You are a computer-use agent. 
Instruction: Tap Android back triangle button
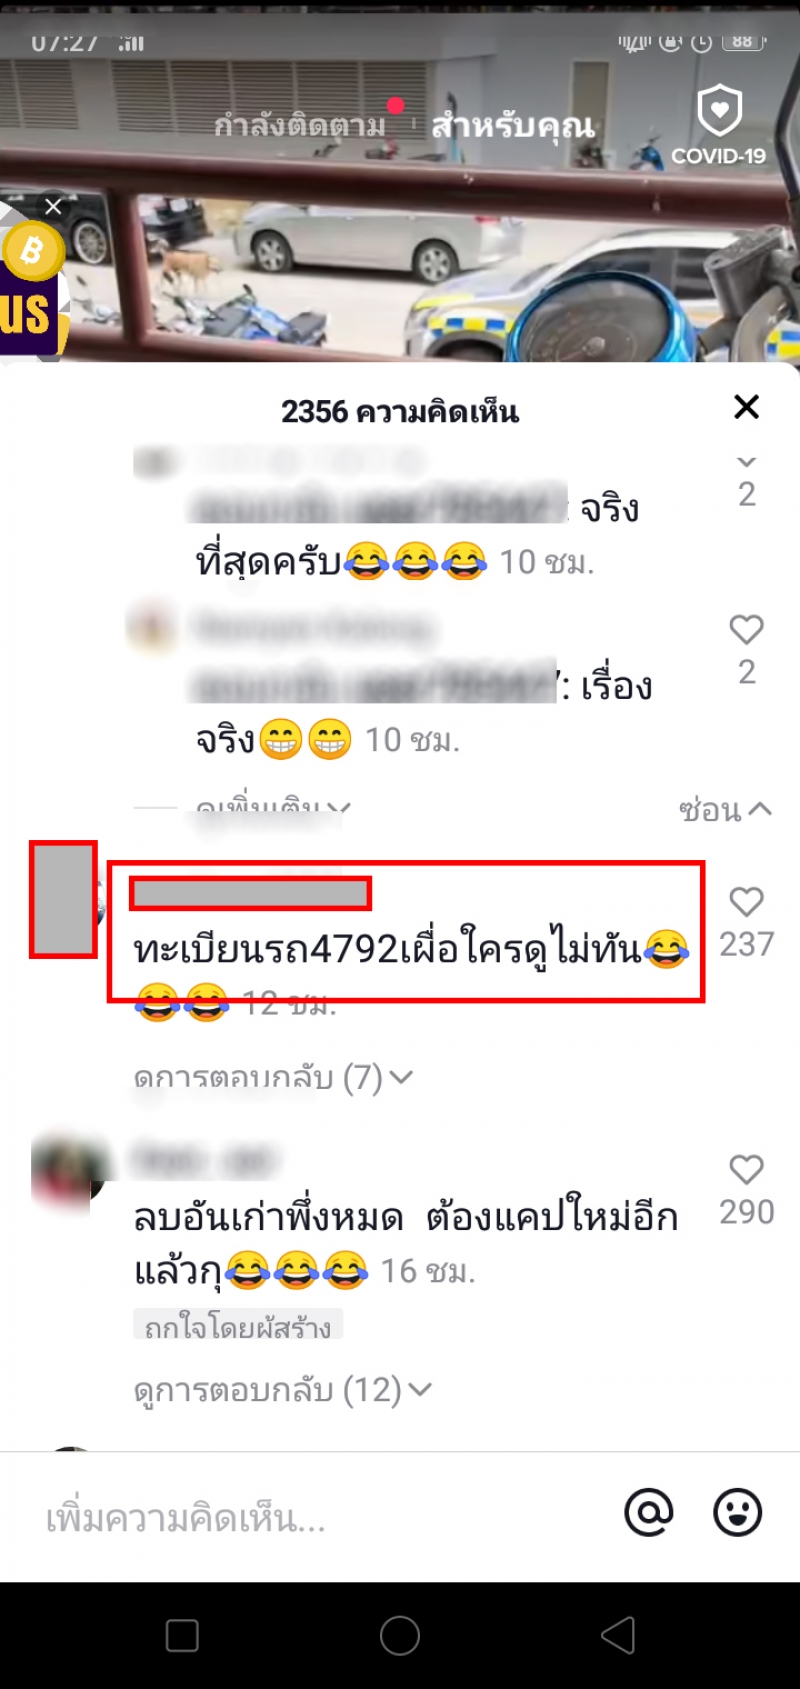tap(618, 1635)
